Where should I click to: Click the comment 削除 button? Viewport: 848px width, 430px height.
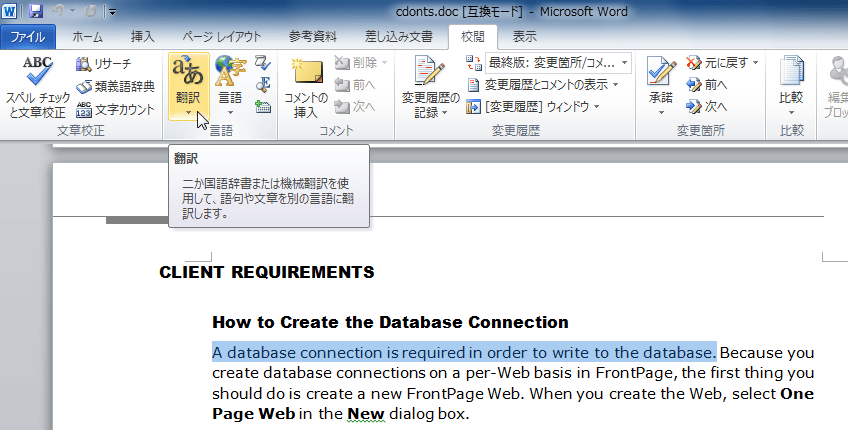click(356, 63)
